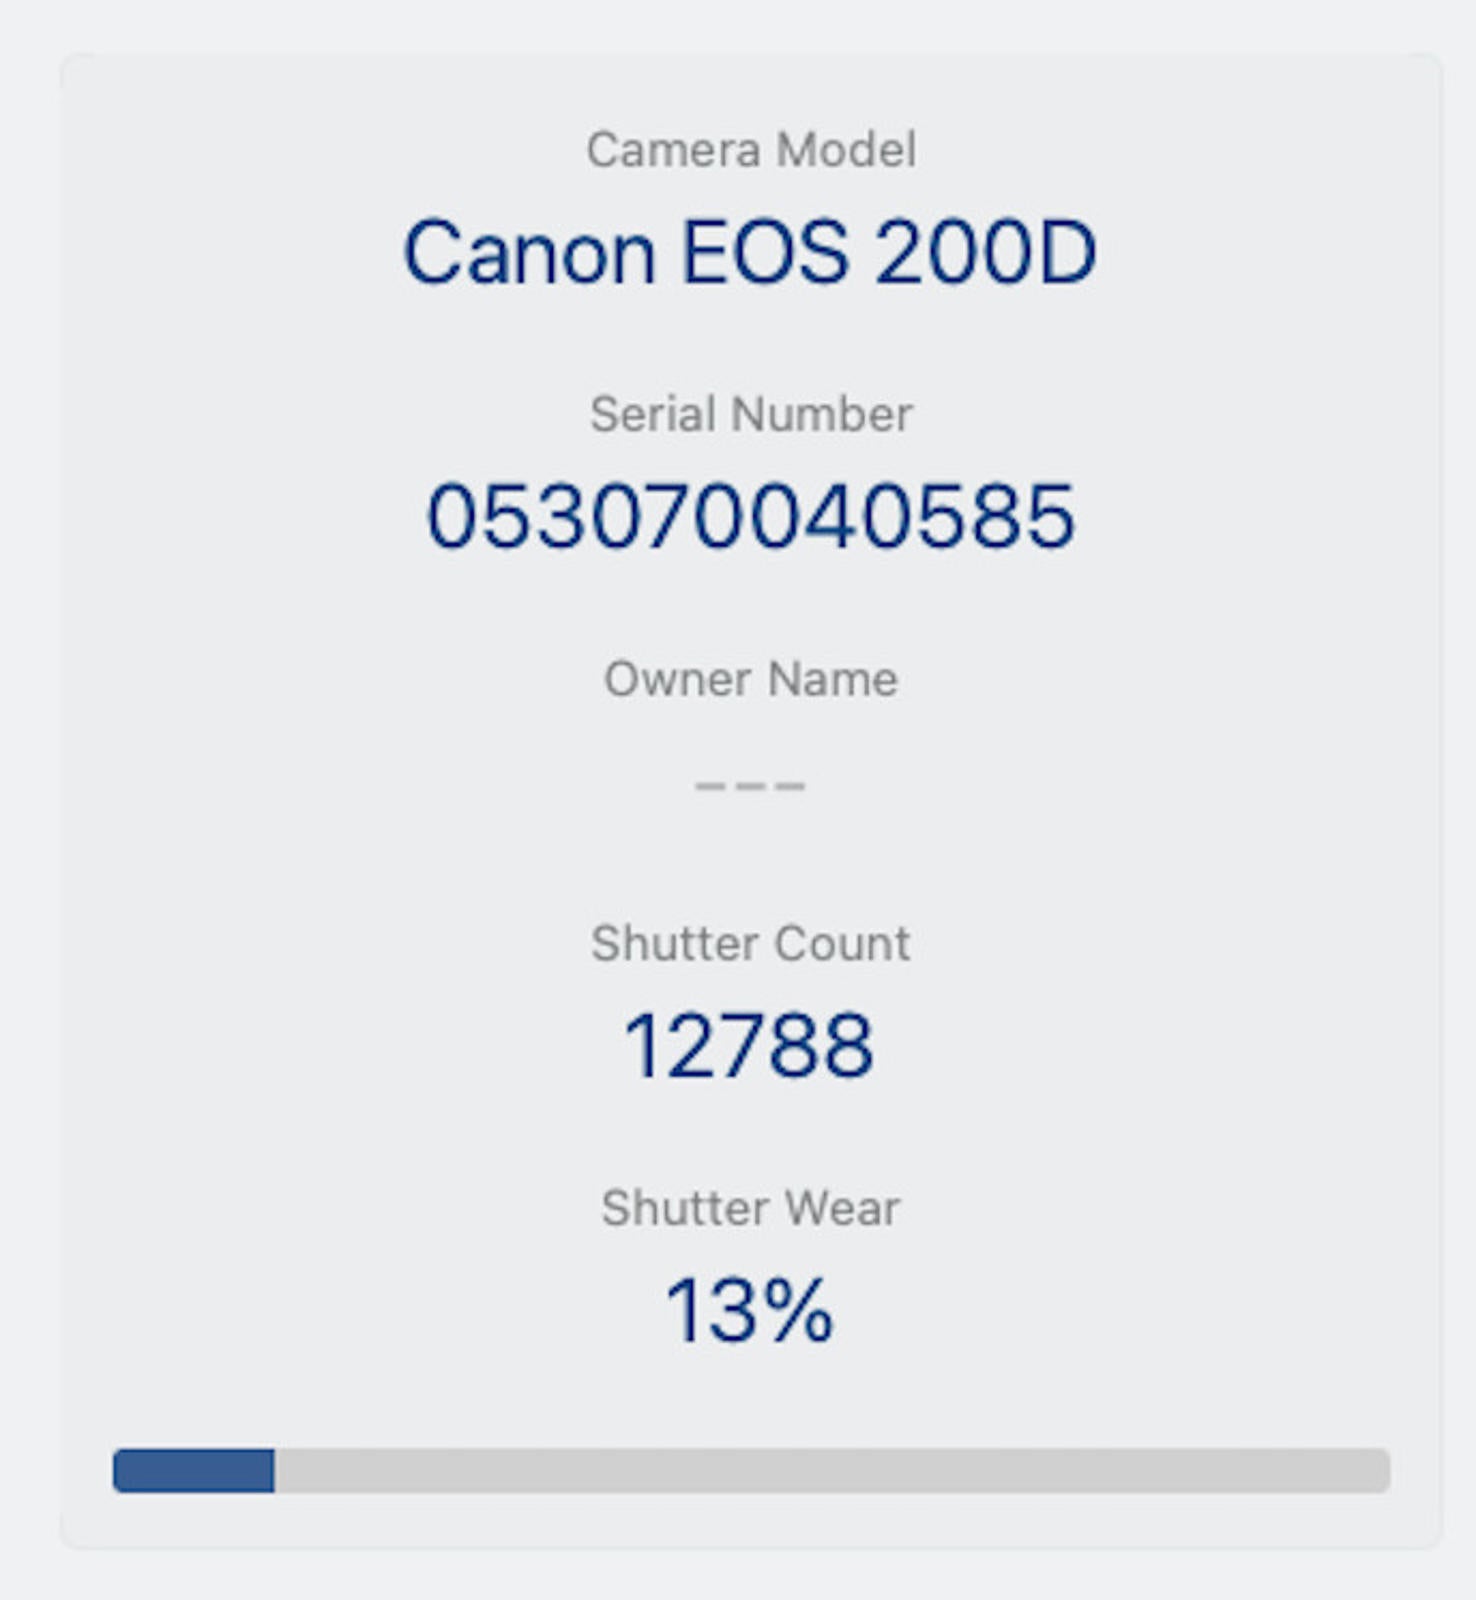Click the empty owner name dashes placeholder
Image resolution: width=1476 pixels, height=1600 pixels.
click(x=750, y=786)
